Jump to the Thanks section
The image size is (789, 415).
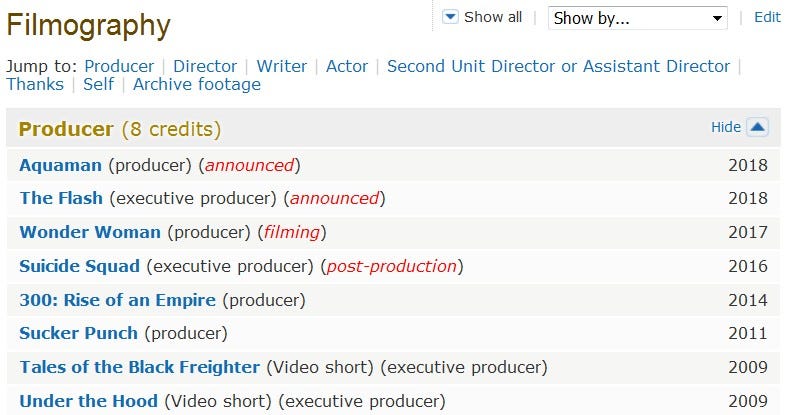[35, 84]
